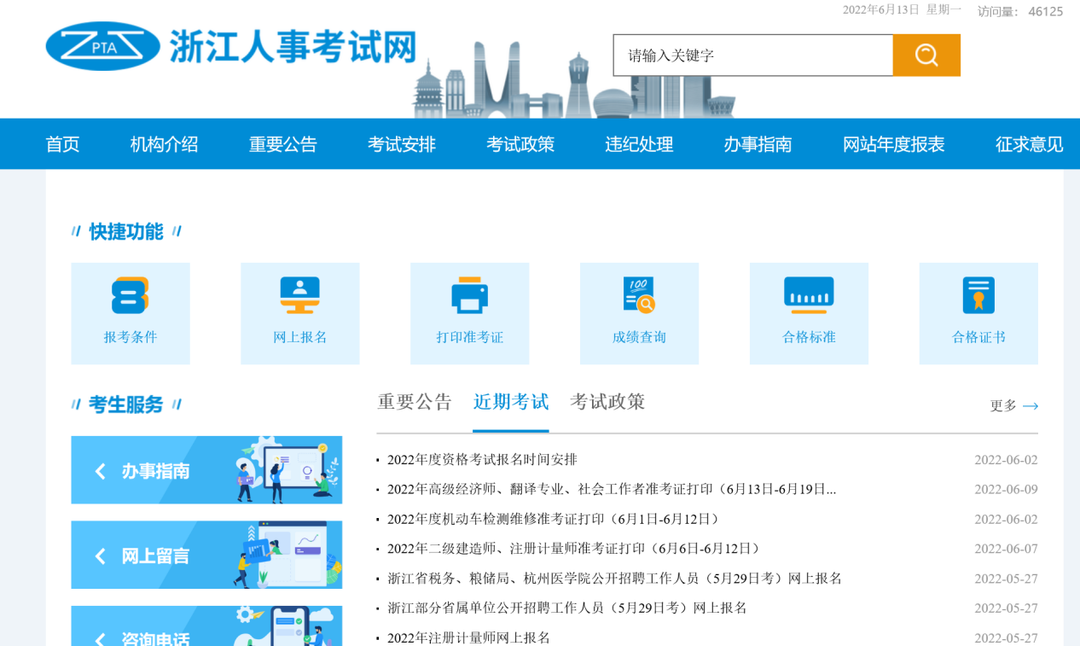
Task: Click the chevron on 办事指南 banner
Action: click(x=101, y=471)
